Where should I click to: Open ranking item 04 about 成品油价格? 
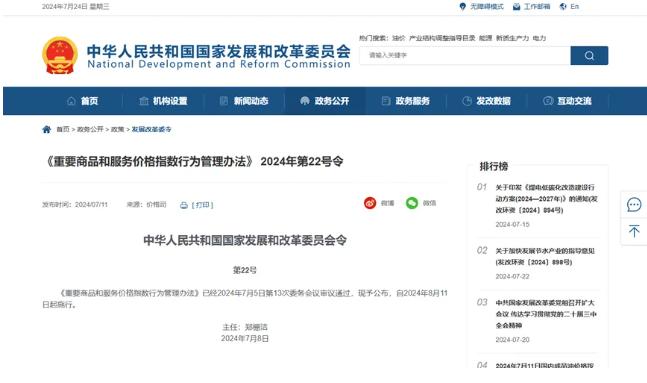click(544, 365)
